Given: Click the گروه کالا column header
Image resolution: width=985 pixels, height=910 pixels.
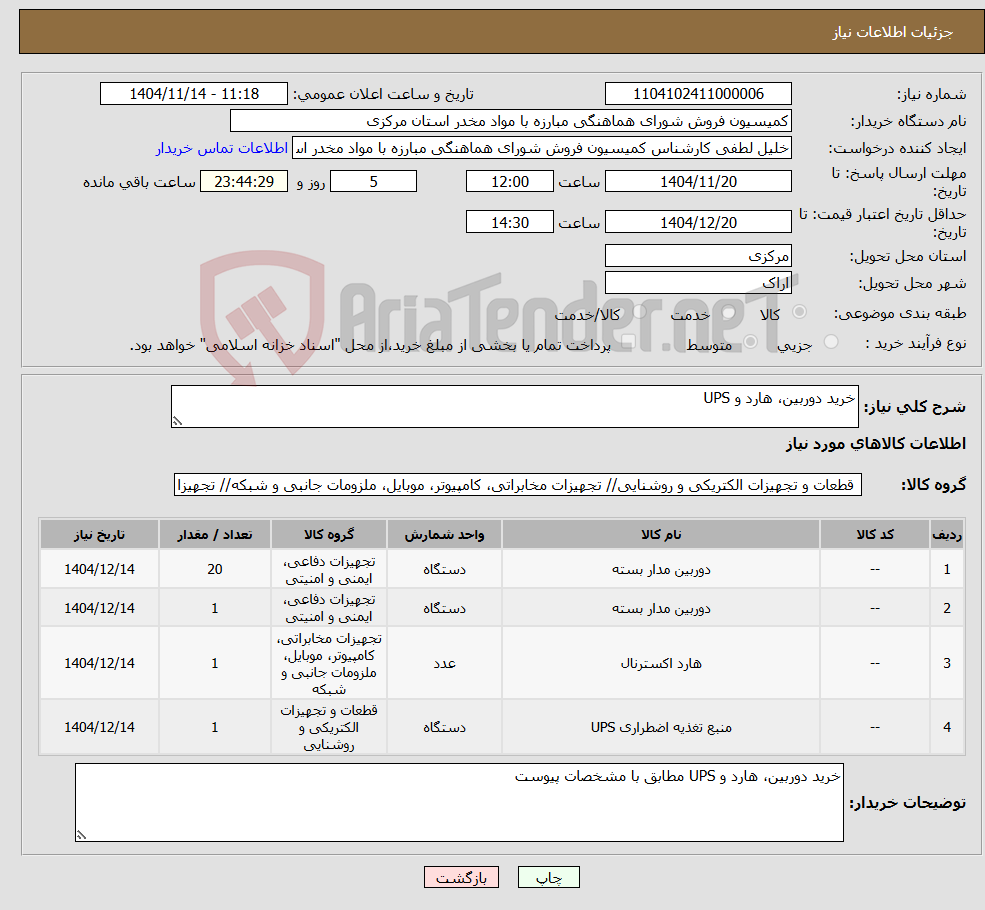Looking at the screenshot, I should [329, 534].
